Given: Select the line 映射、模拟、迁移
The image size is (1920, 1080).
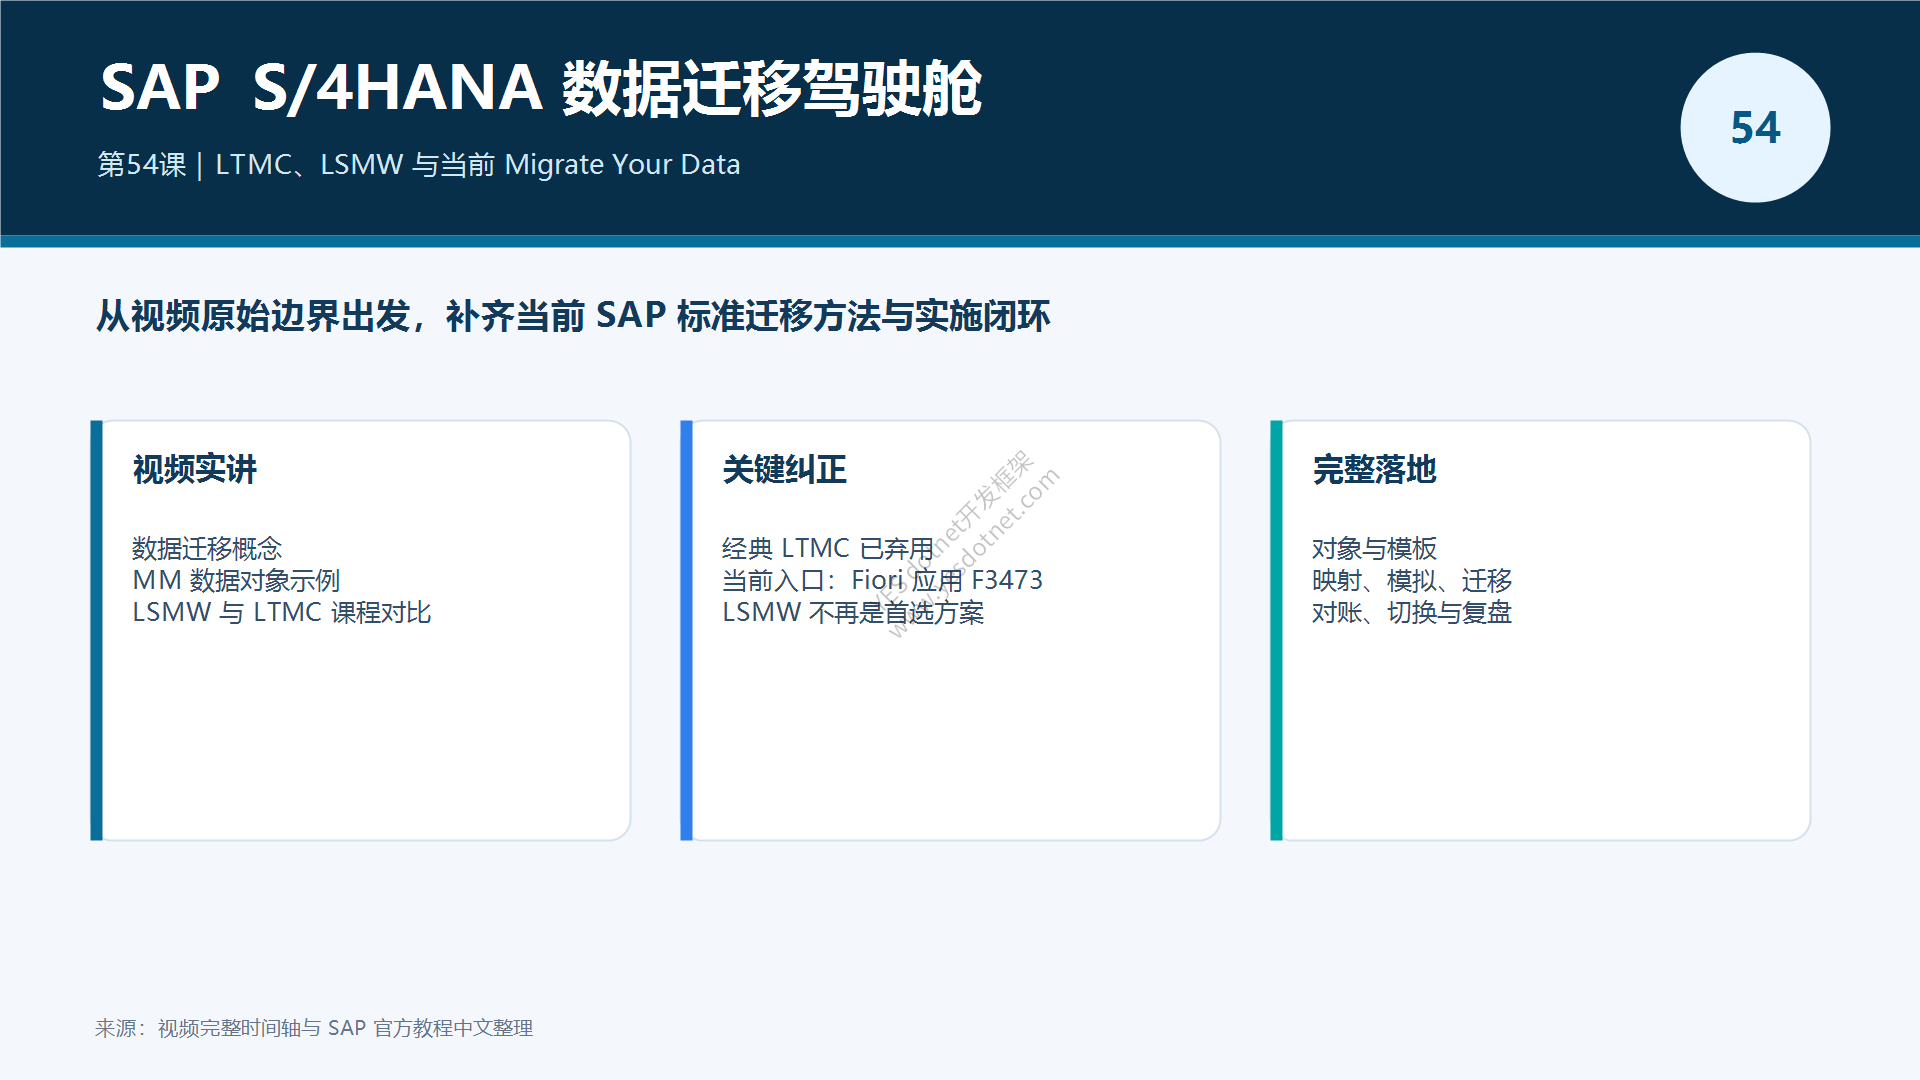Looking at the screenshot, I should (1412, 580).
